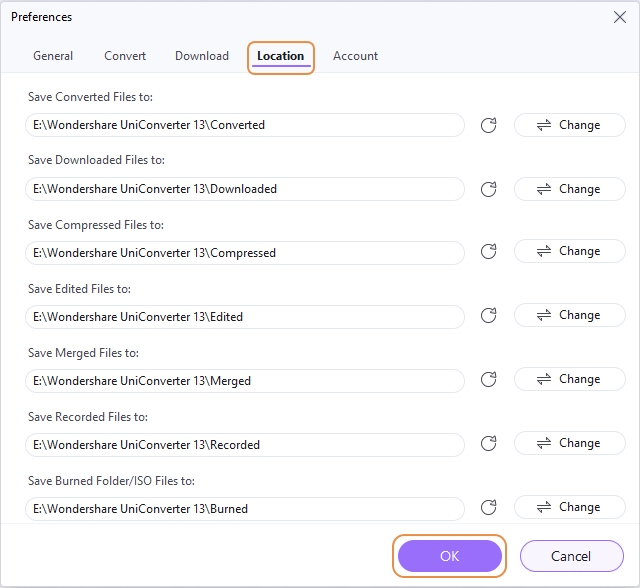Reset the Recorded files path icon
The image size is (640, 588).
(x=489, y=444)
